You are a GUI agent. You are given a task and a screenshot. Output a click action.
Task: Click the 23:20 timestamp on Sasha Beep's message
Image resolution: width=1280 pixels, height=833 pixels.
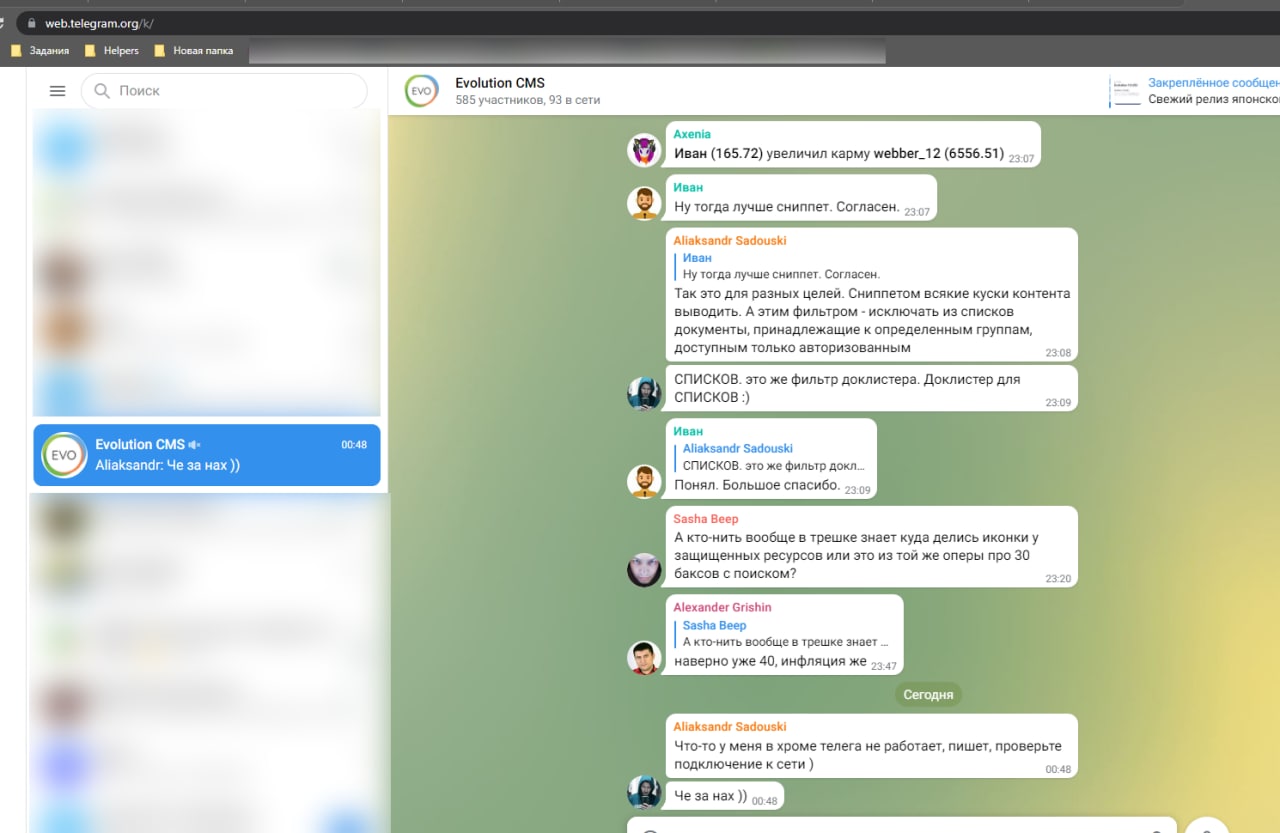coord(1058,579)
